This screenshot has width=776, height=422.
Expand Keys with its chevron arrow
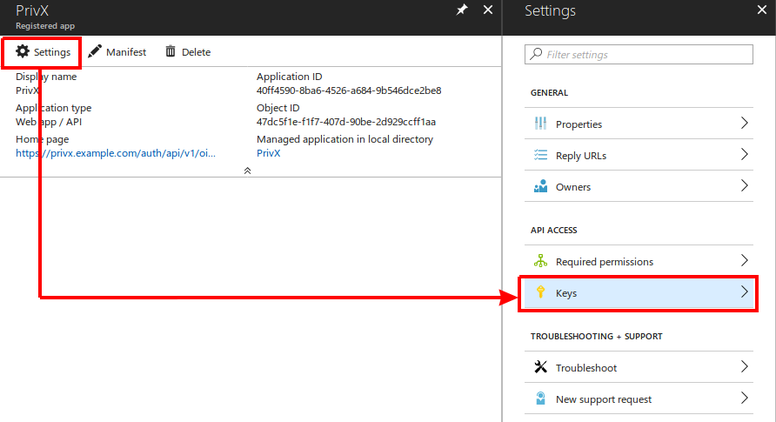(744, 292)
